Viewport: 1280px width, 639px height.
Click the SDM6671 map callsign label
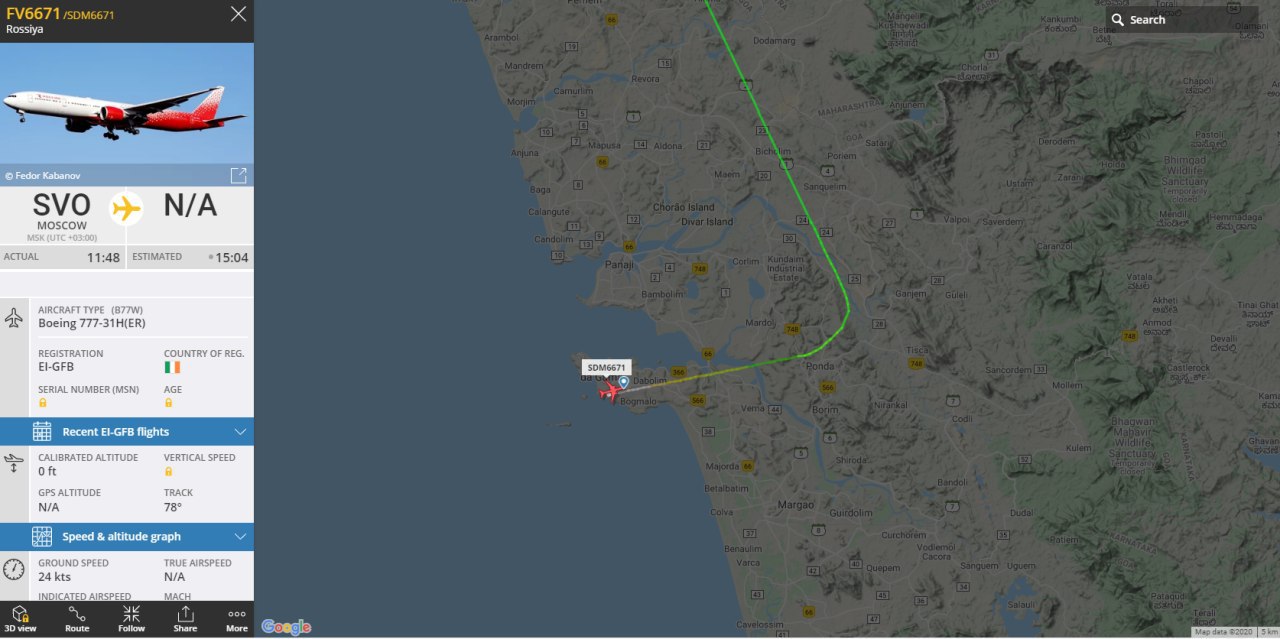pyautogui.click(x=606, y=368)
